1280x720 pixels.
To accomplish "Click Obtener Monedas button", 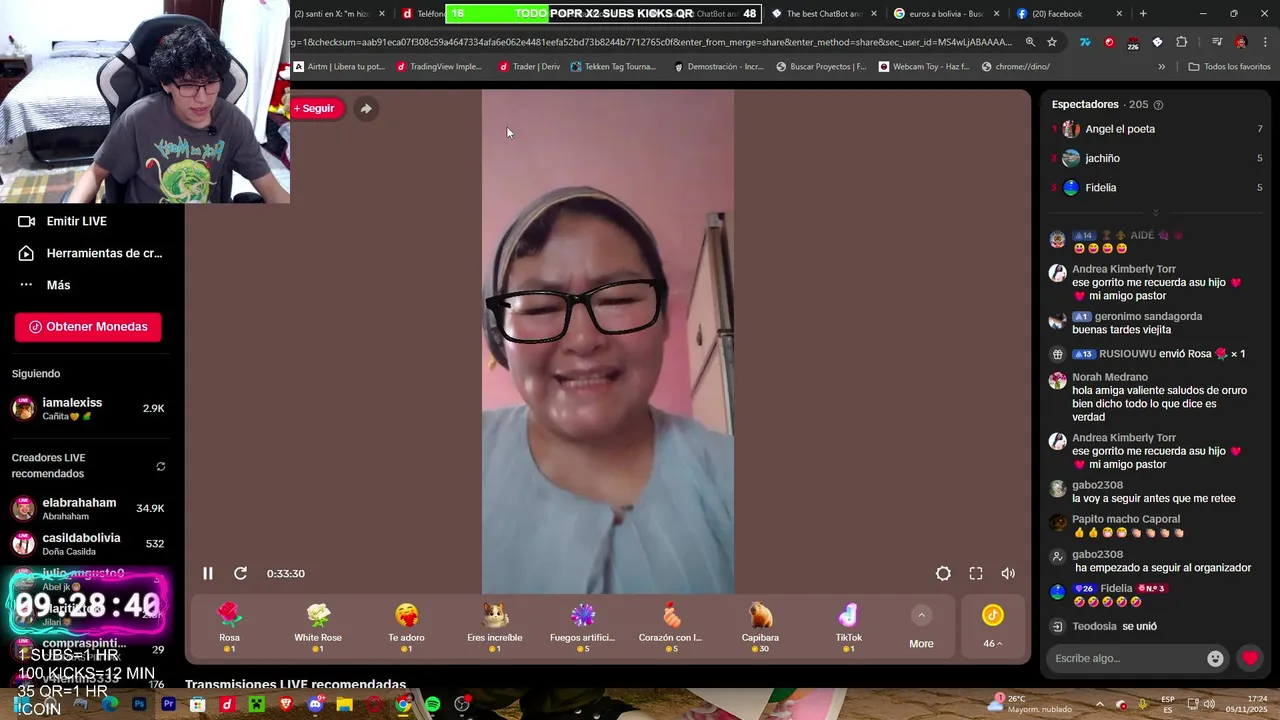I will pyautogui.click(x=88, y=327).
